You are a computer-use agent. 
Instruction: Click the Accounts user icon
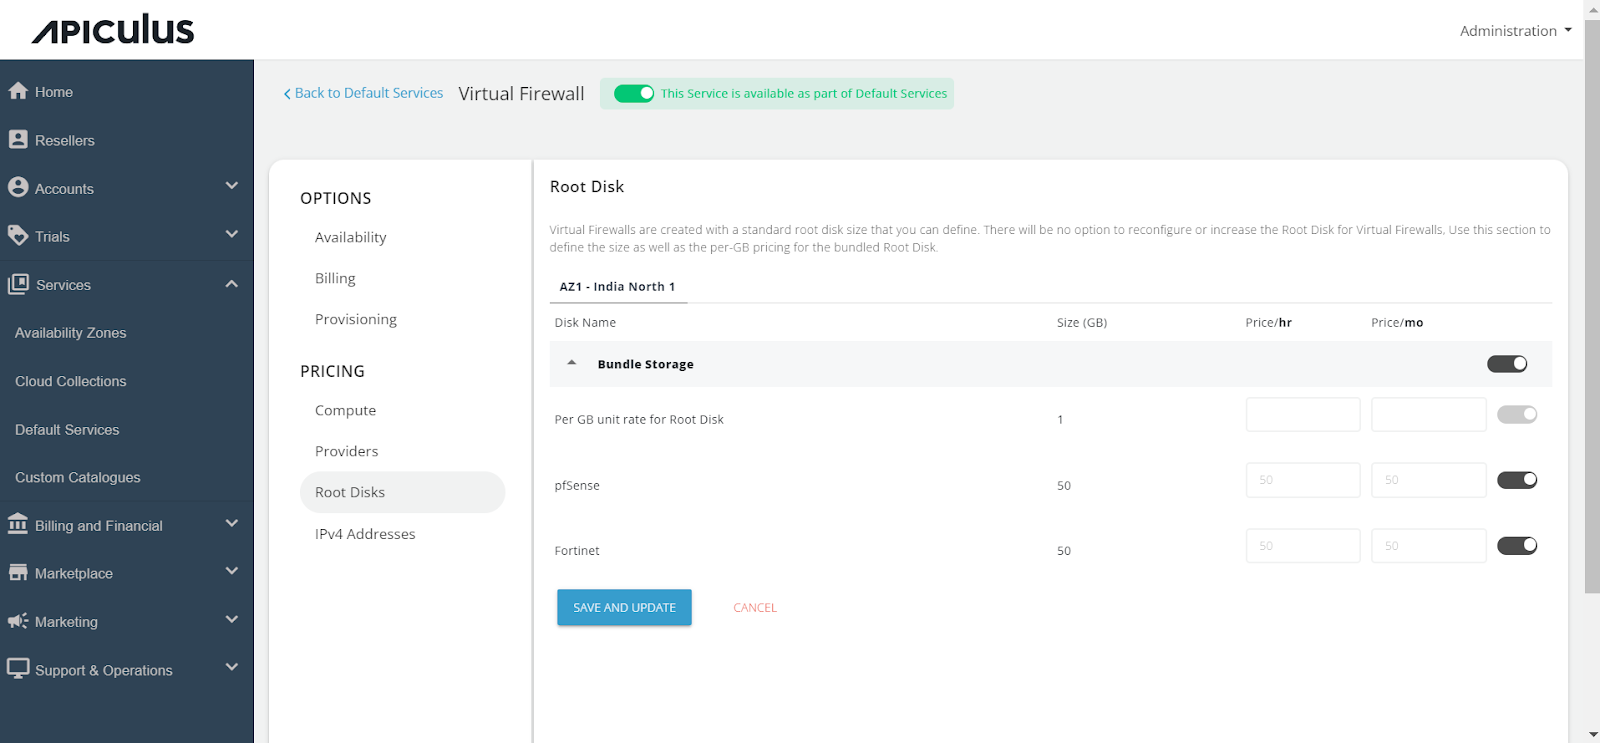(18, 187)
